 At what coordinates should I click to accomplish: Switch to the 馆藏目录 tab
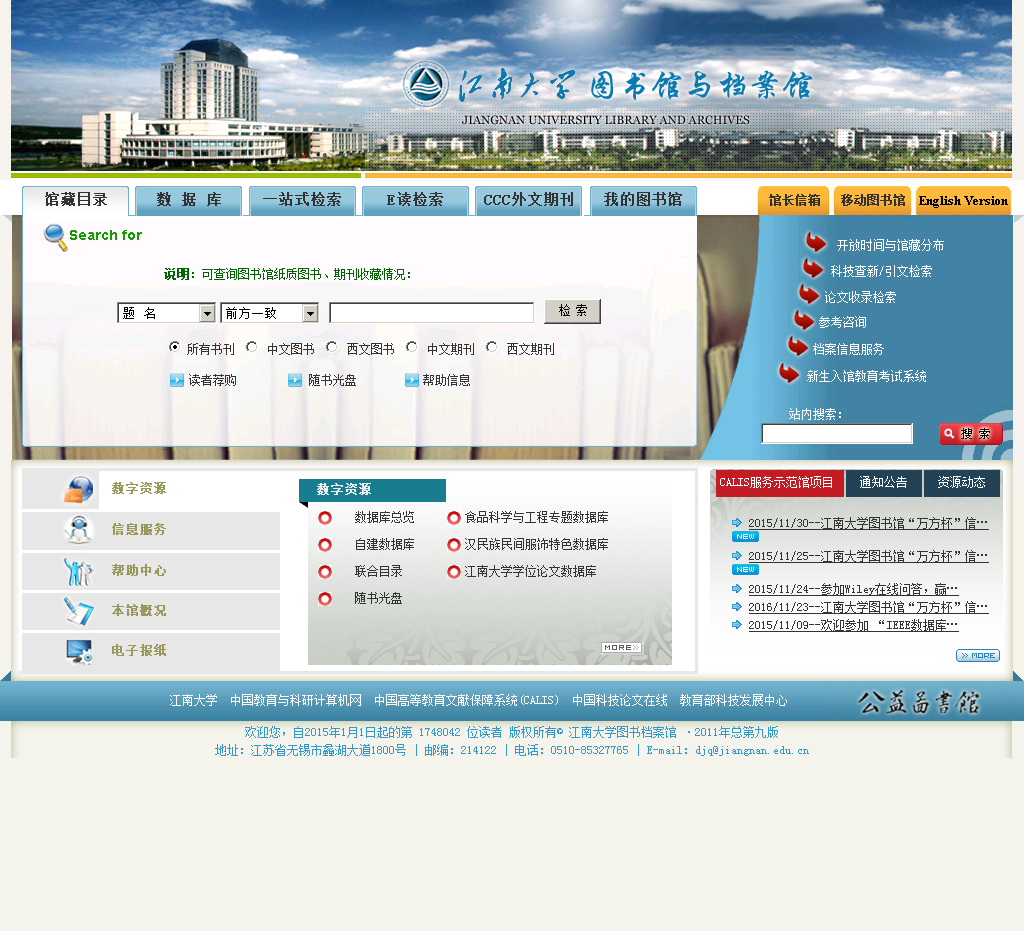pyautogui.click(x=76, y=200)
